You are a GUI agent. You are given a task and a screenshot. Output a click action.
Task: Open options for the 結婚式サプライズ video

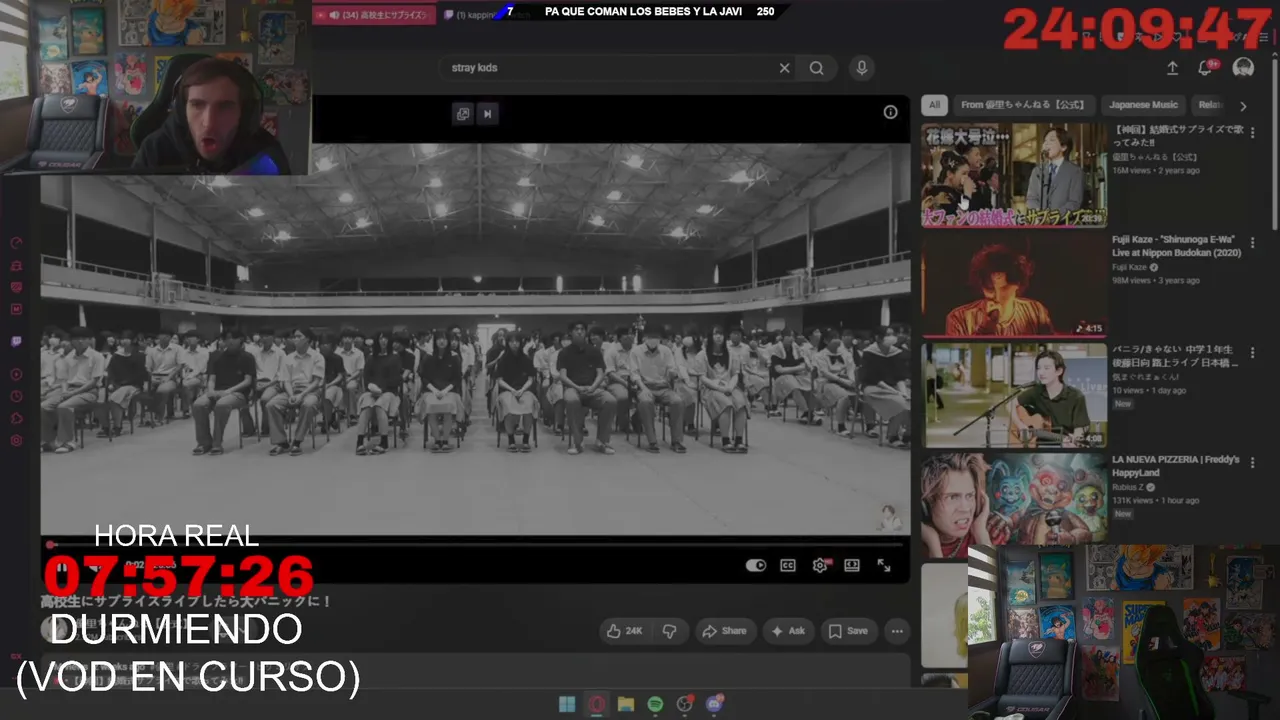click(x=1252, y=132)
